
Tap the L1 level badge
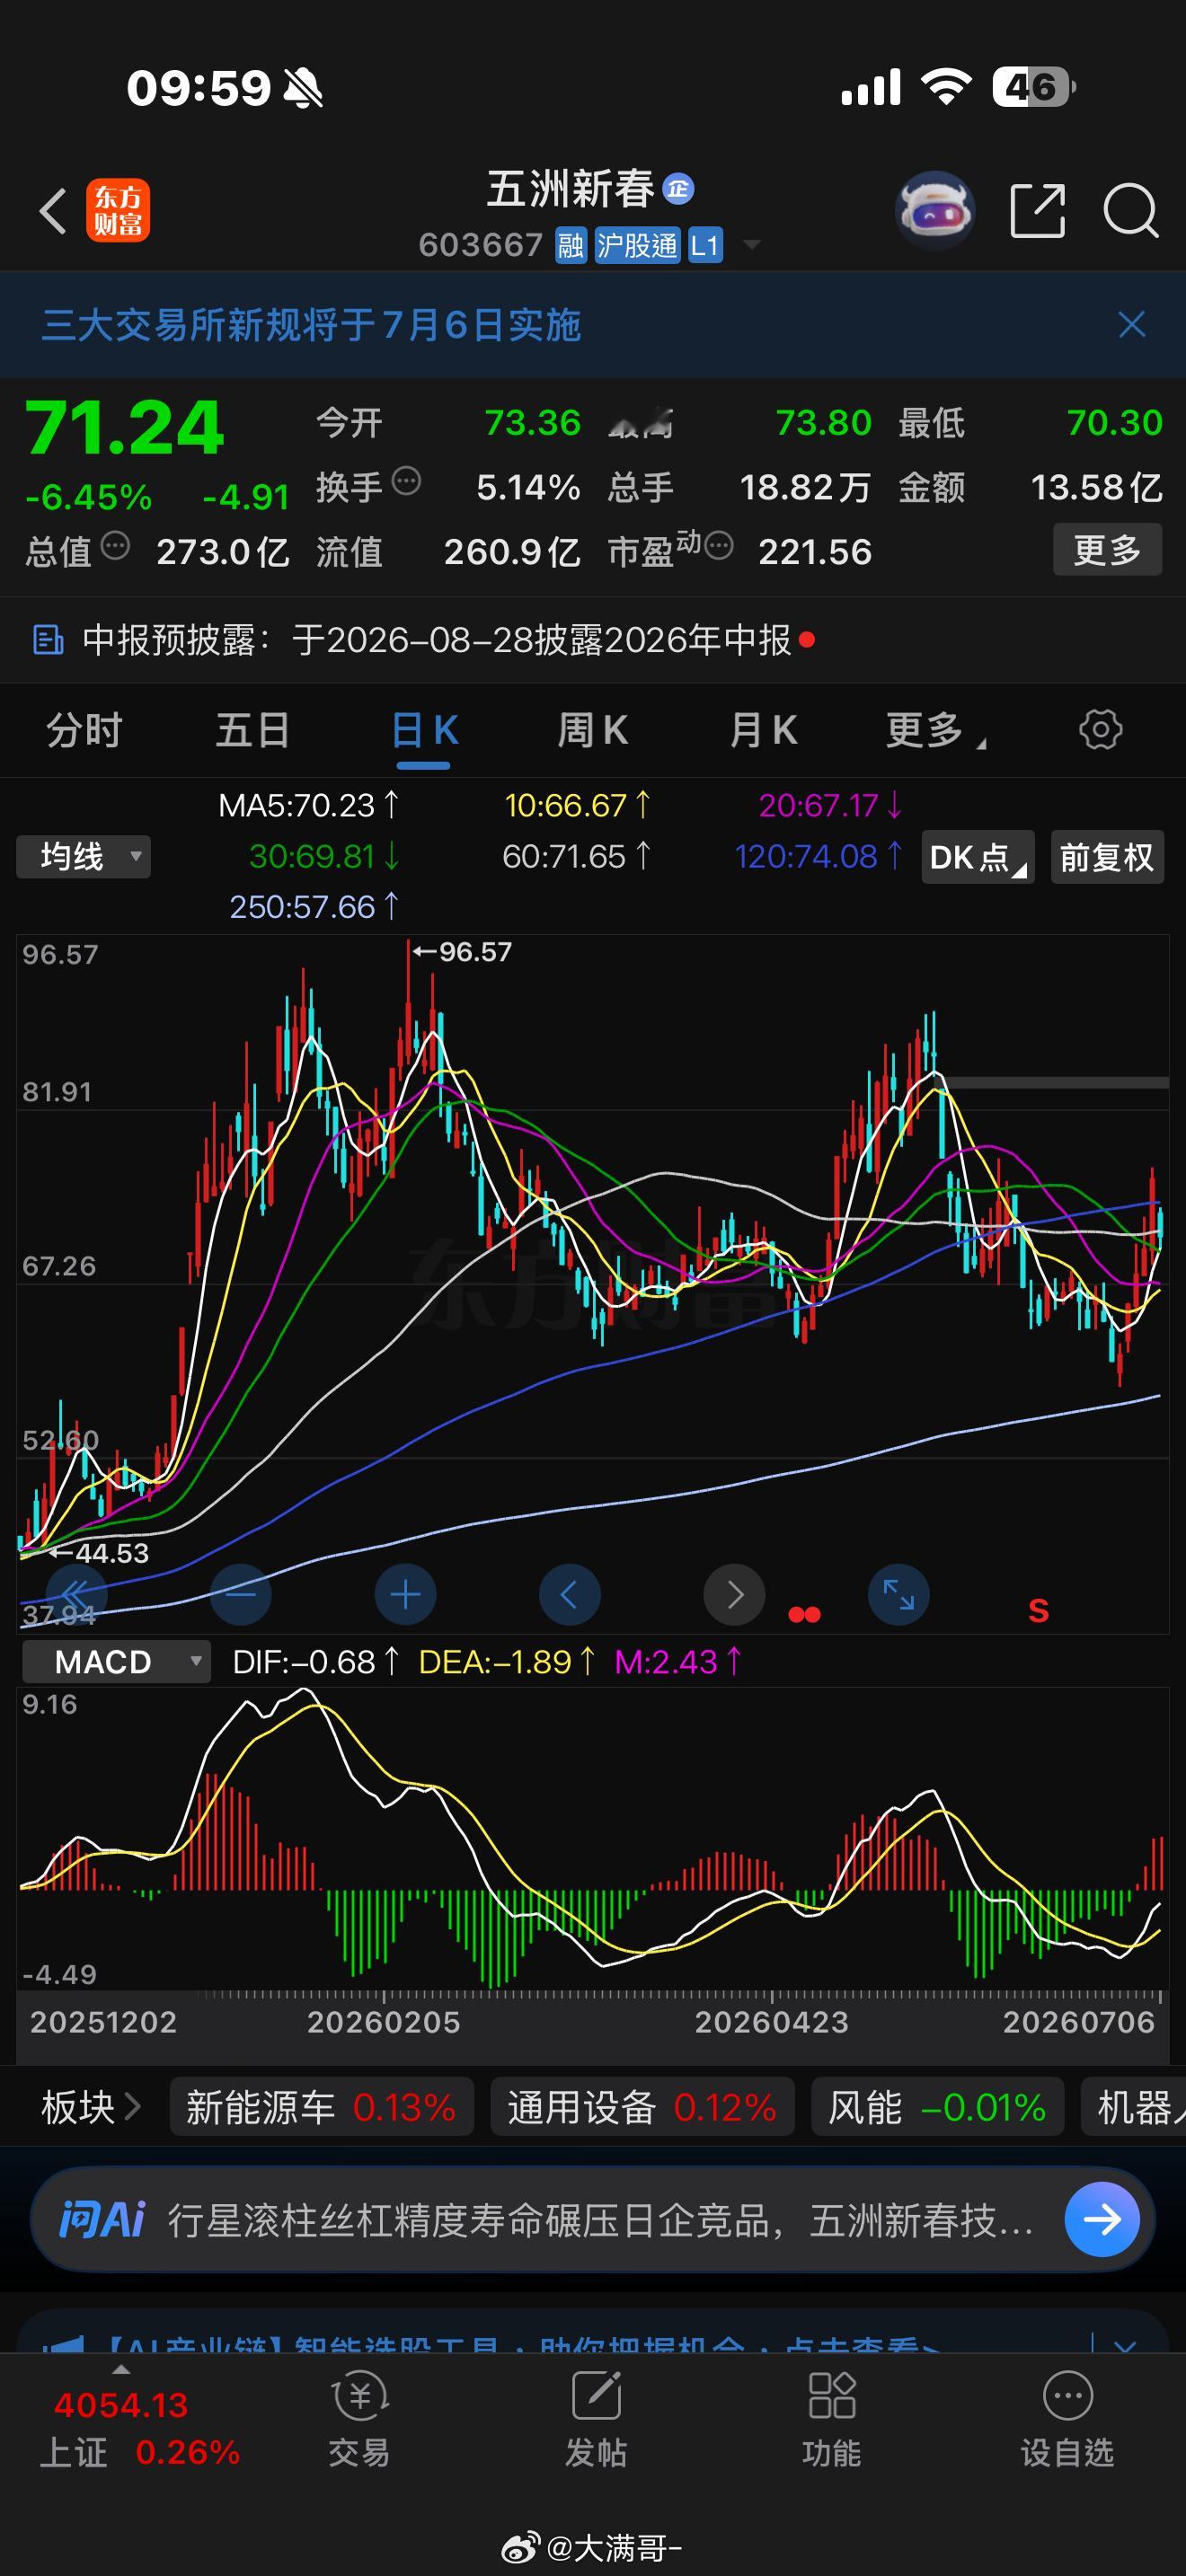tap(705, 245)
